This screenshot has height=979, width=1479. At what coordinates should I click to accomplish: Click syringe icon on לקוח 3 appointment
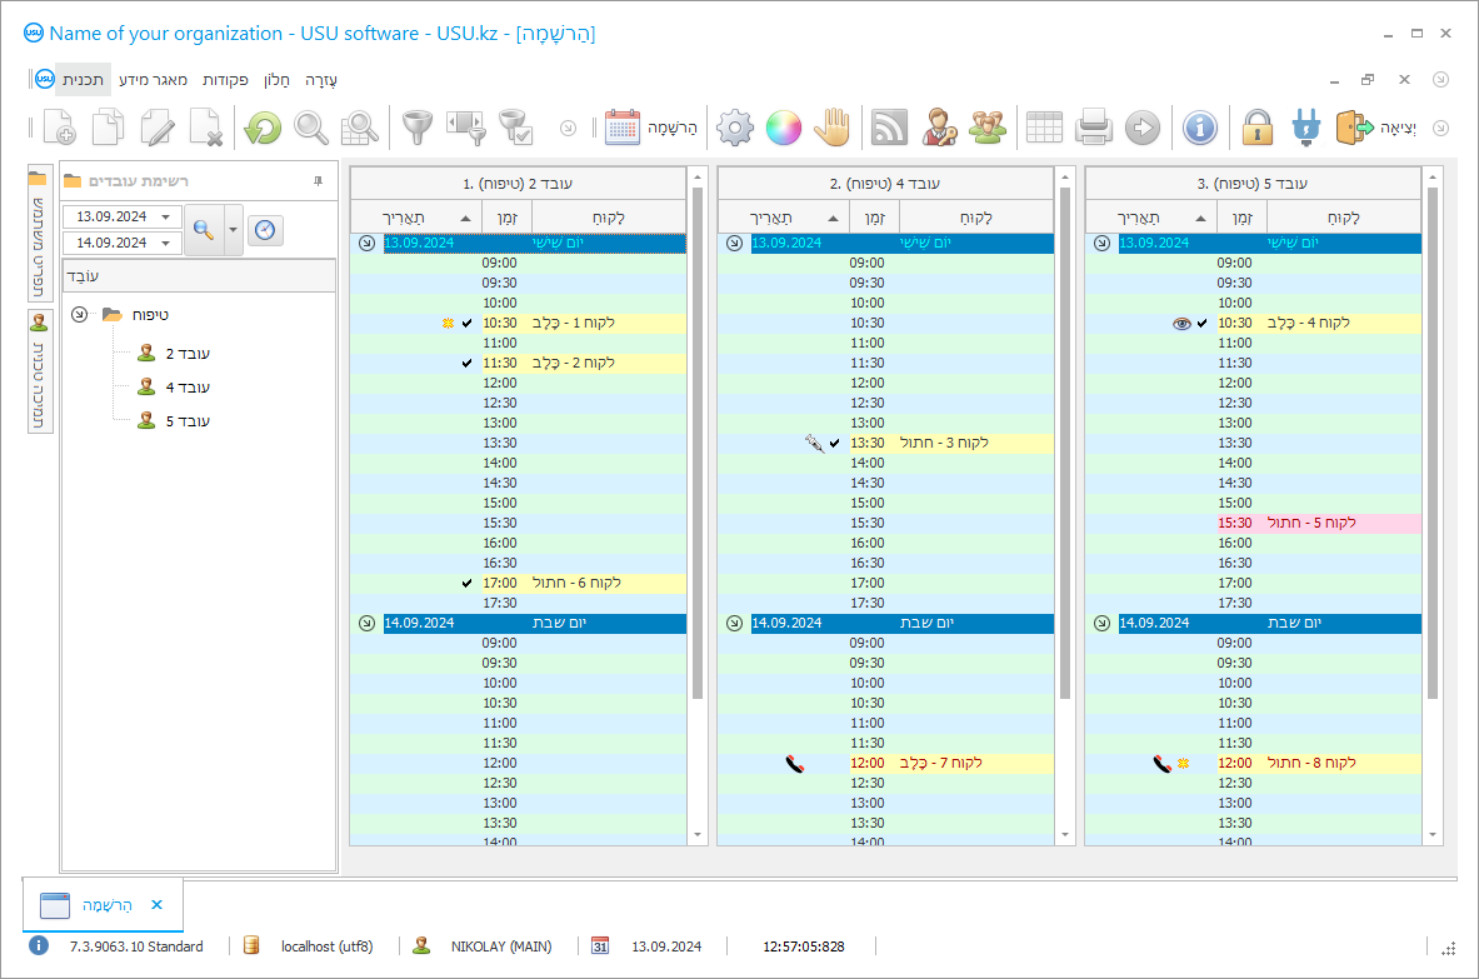pyautogui.click(x=814, y=442)
